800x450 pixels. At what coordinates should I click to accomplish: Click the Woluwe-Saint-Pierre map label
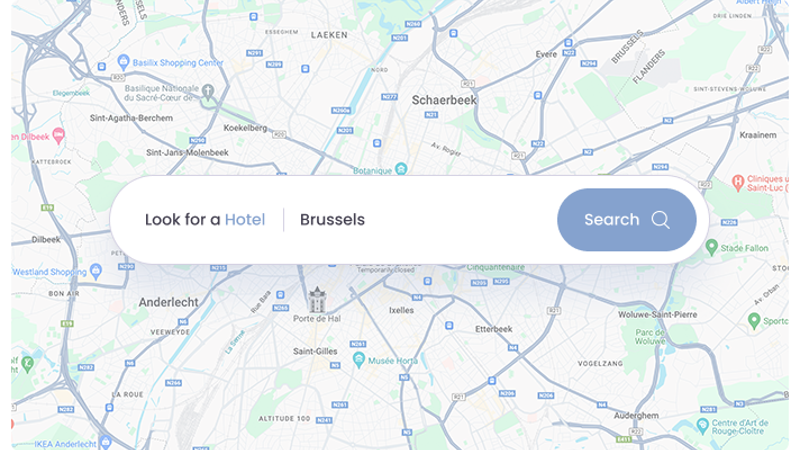[x=658, y=314]
